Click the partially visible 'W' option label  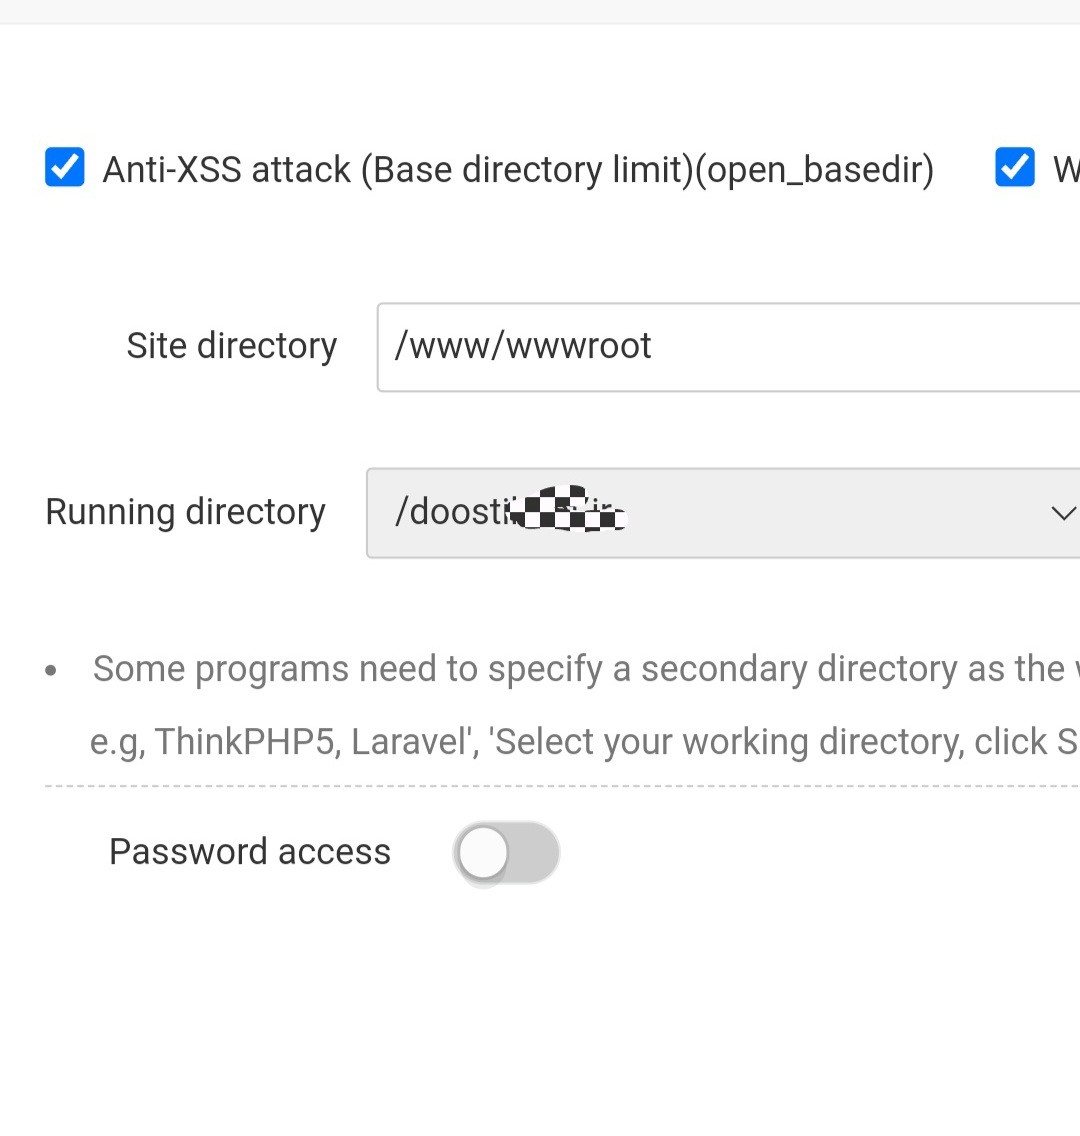pos(1066,169)
